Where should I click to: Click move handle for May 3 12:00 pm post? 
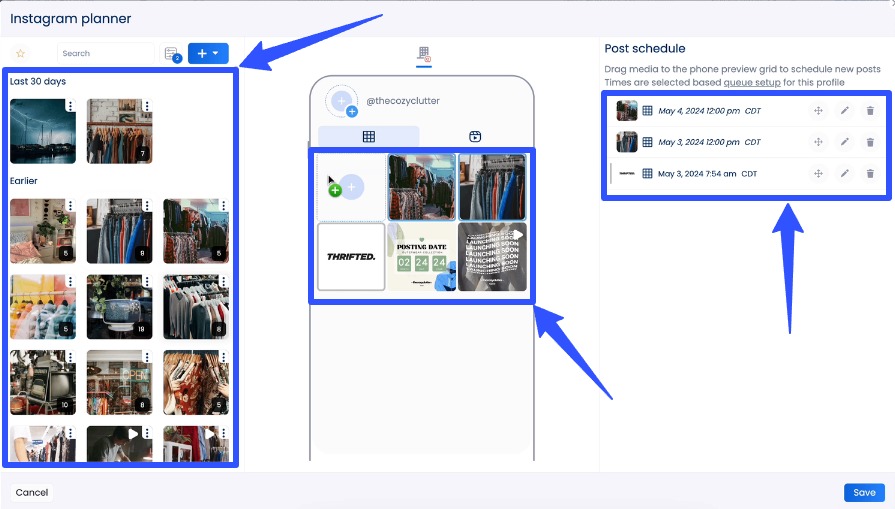click(818, 142)
